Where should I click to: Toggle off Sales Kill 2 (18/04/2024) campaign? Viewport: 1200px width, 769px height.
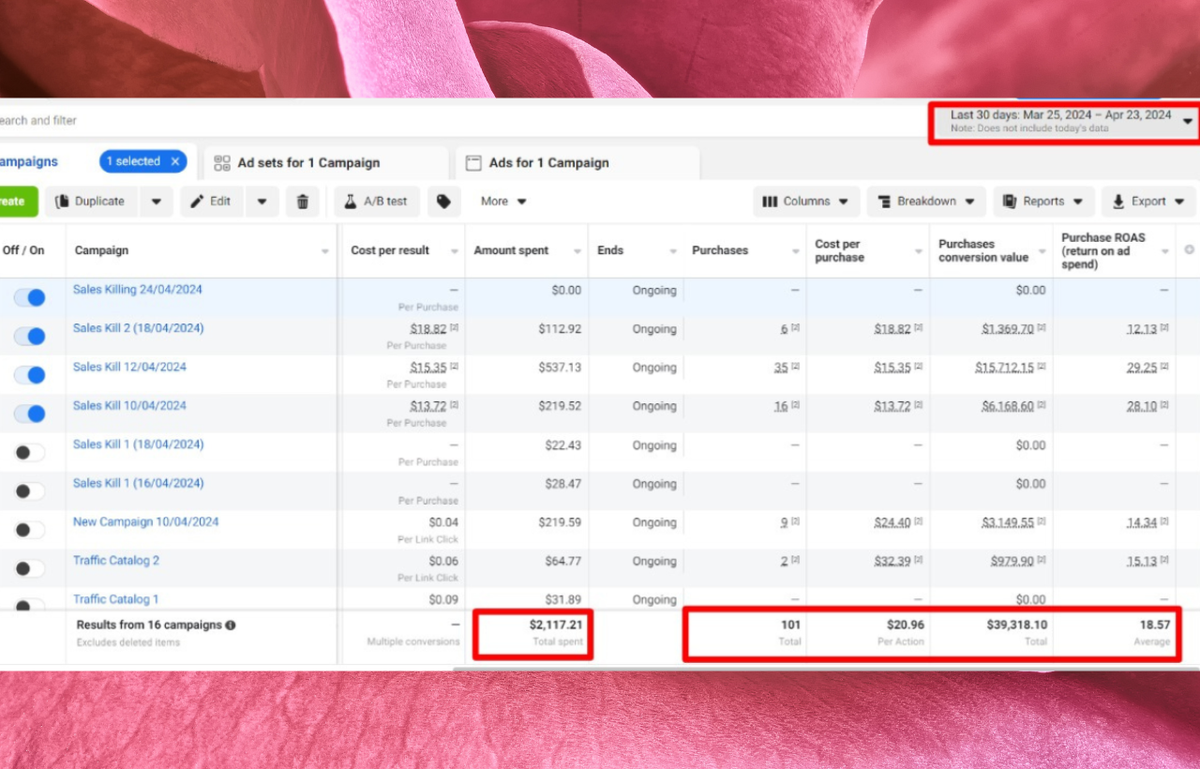[30, 336]
